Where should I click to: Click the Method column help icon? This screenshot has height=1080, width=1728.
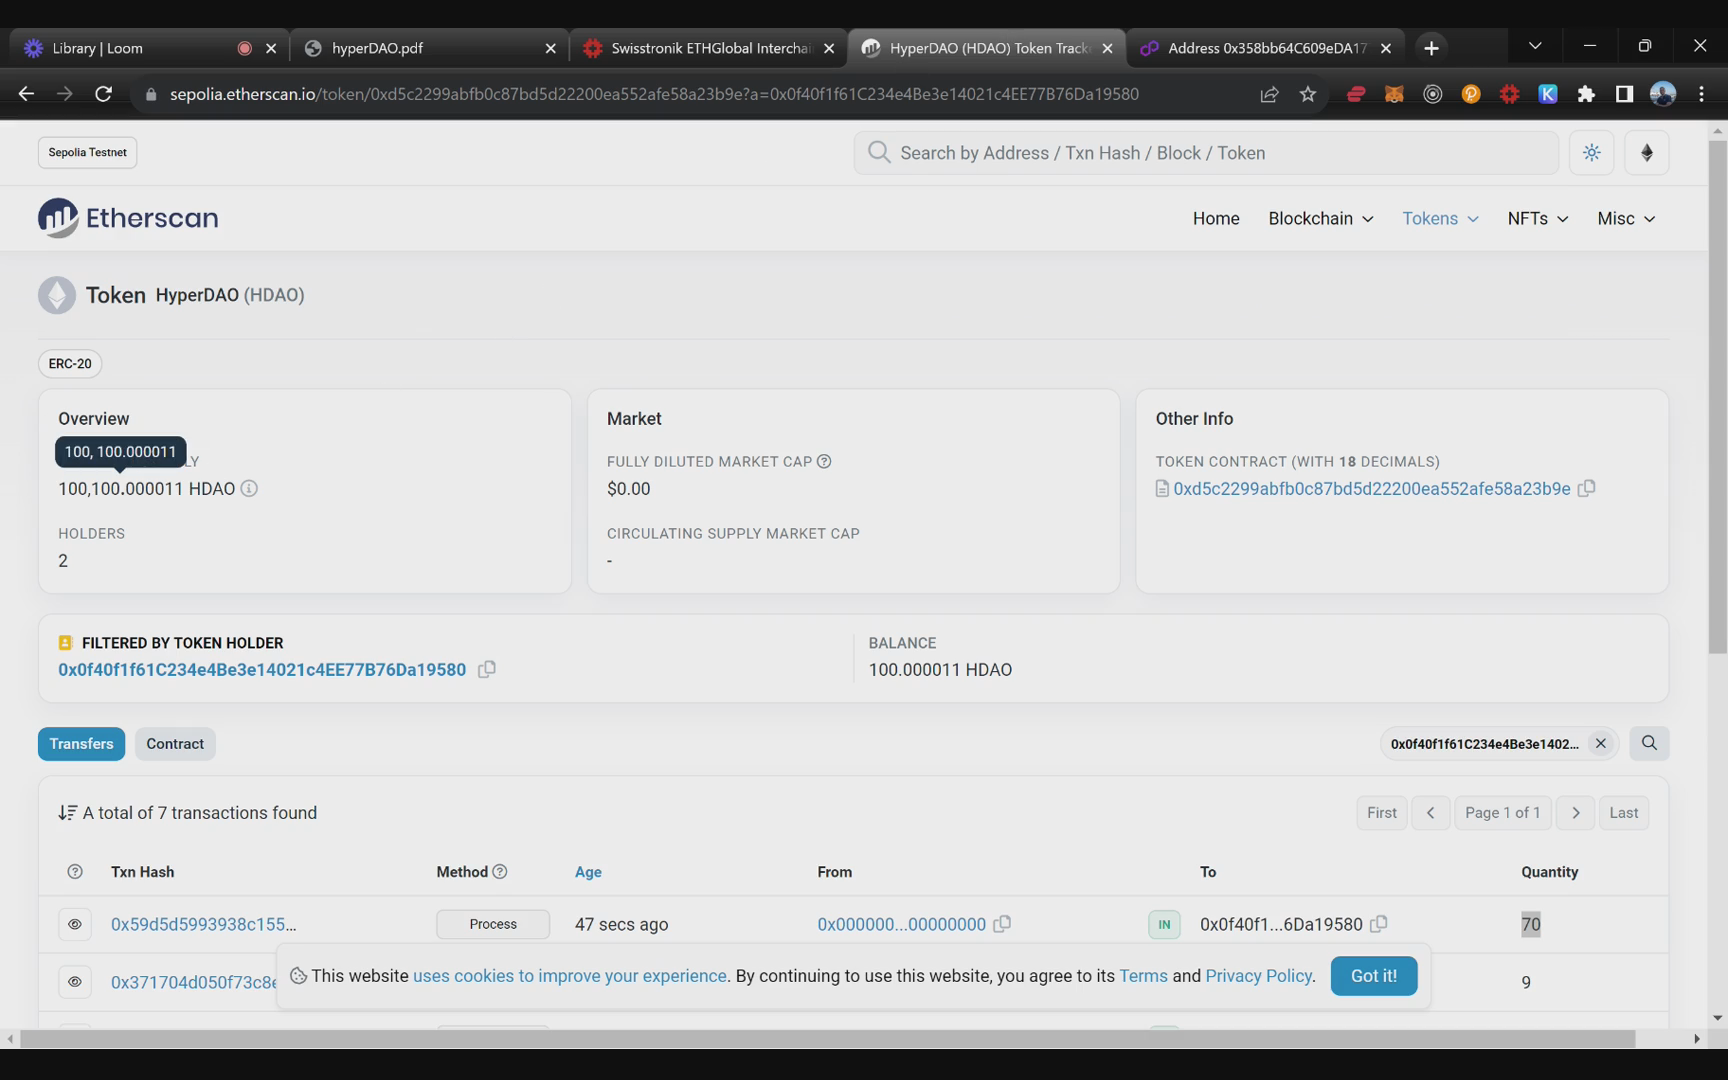500,871
